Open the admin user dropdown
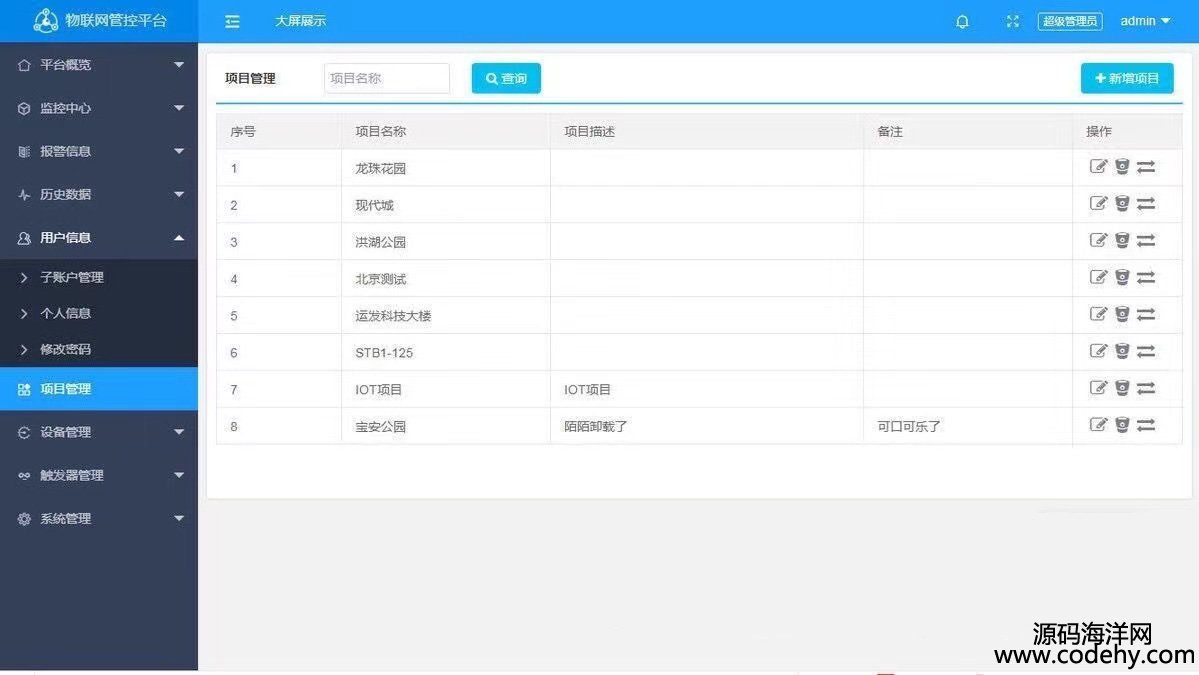Viewport: 1199px width, 675px height. (1144, 21)
